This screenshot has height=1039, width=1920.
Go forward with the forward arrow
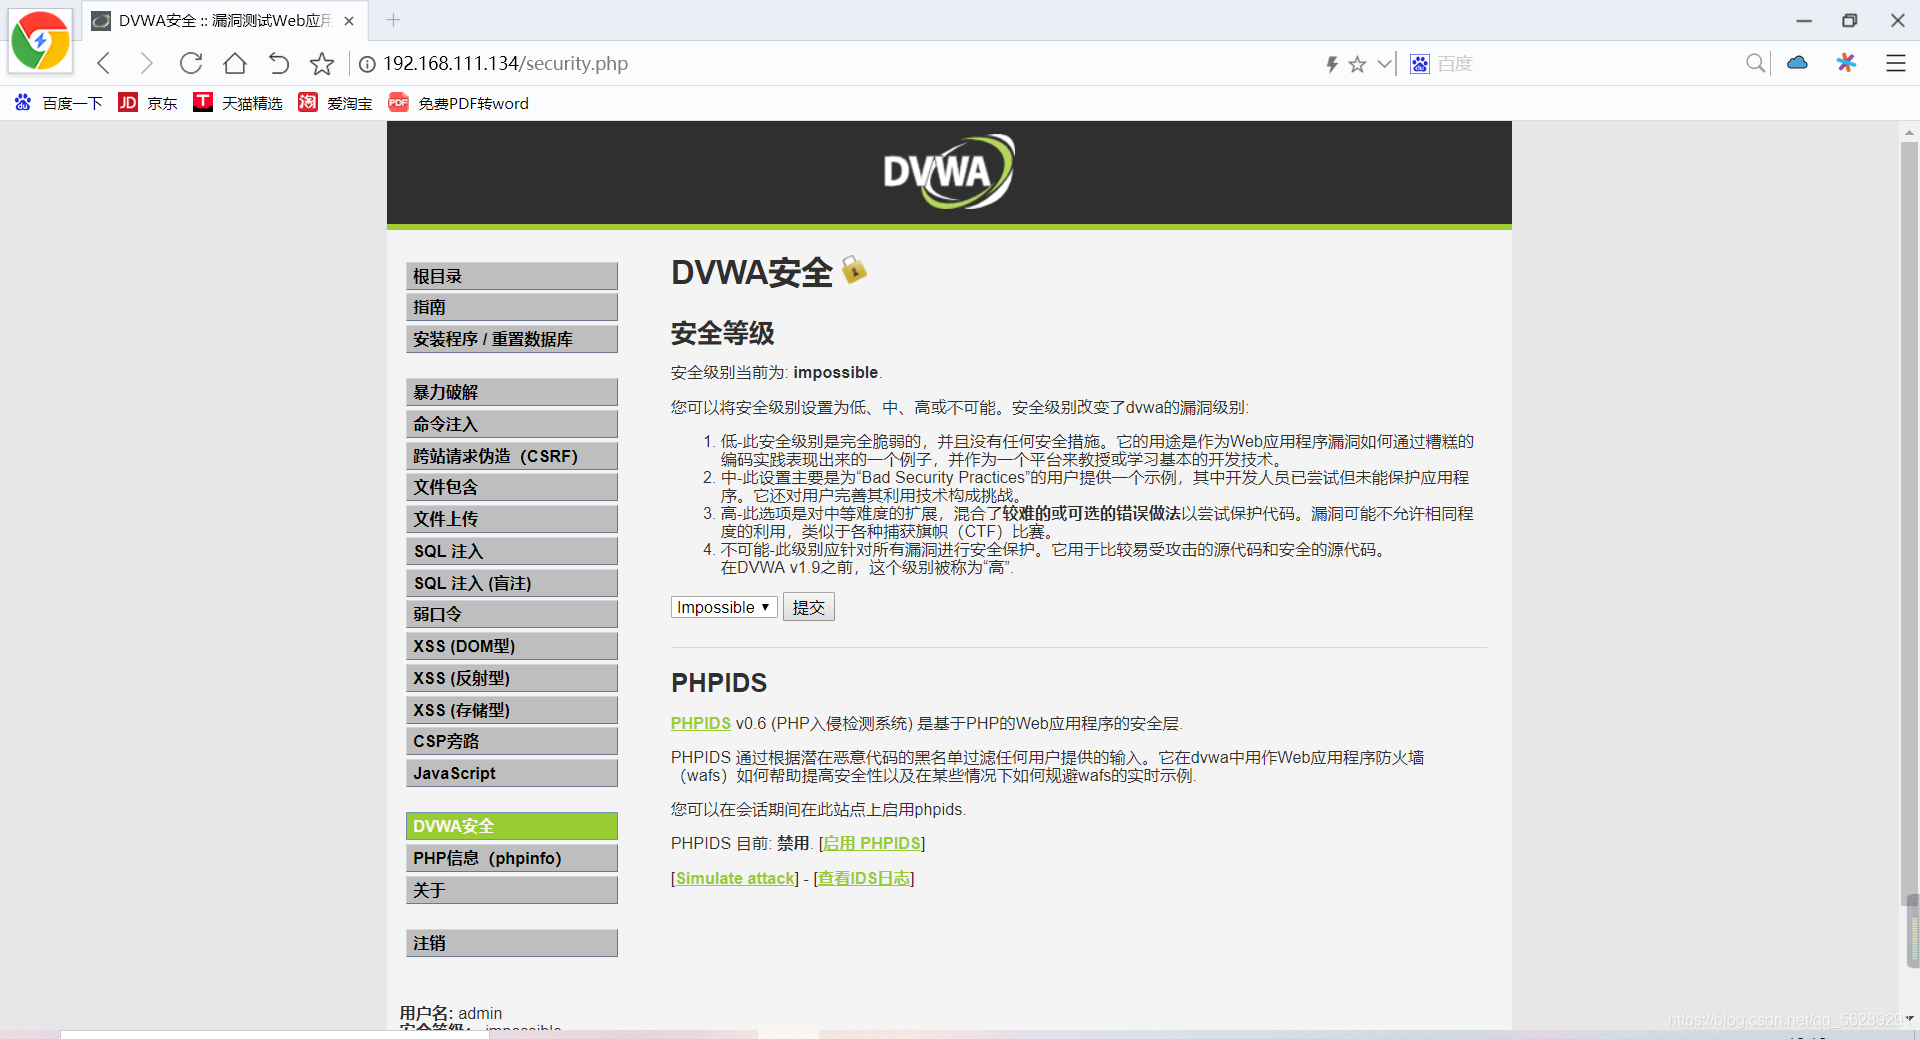[x=146, y=64]
